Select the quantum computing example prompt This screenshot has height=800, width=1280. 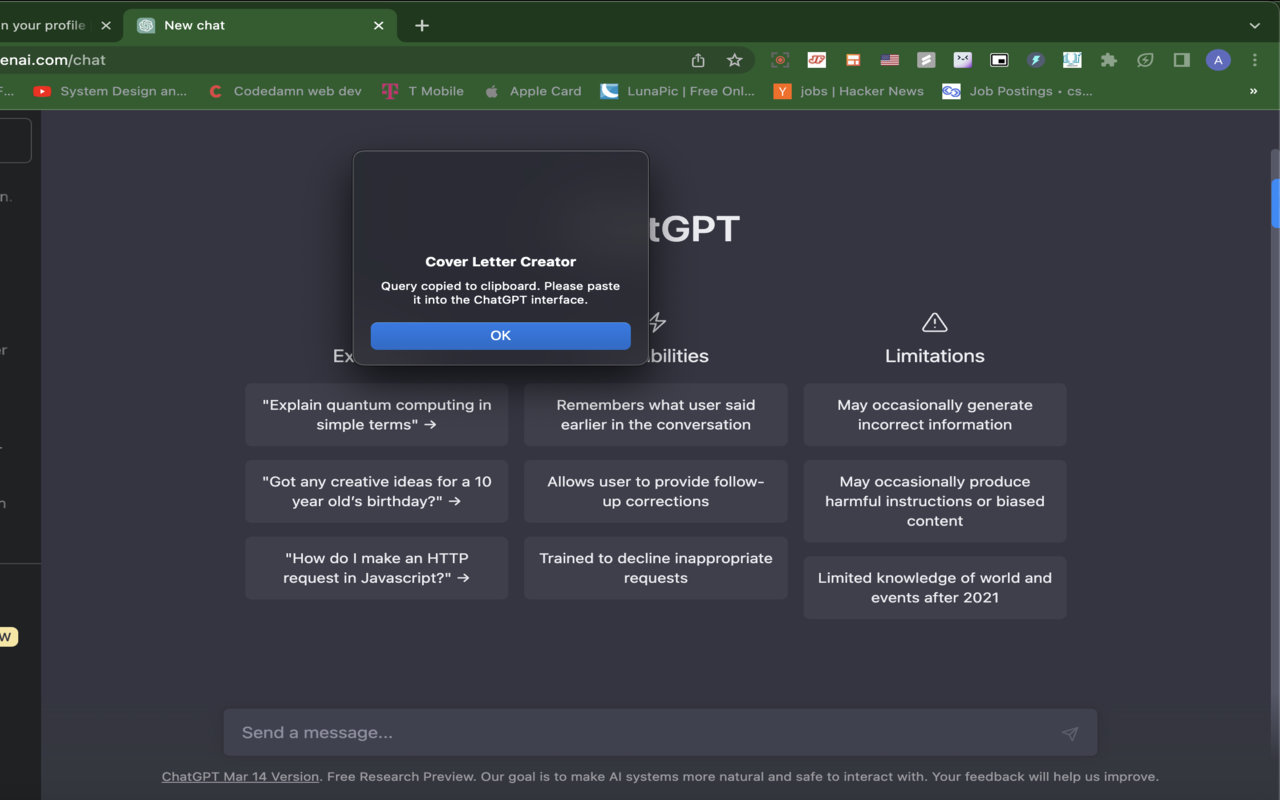(377, 415)
